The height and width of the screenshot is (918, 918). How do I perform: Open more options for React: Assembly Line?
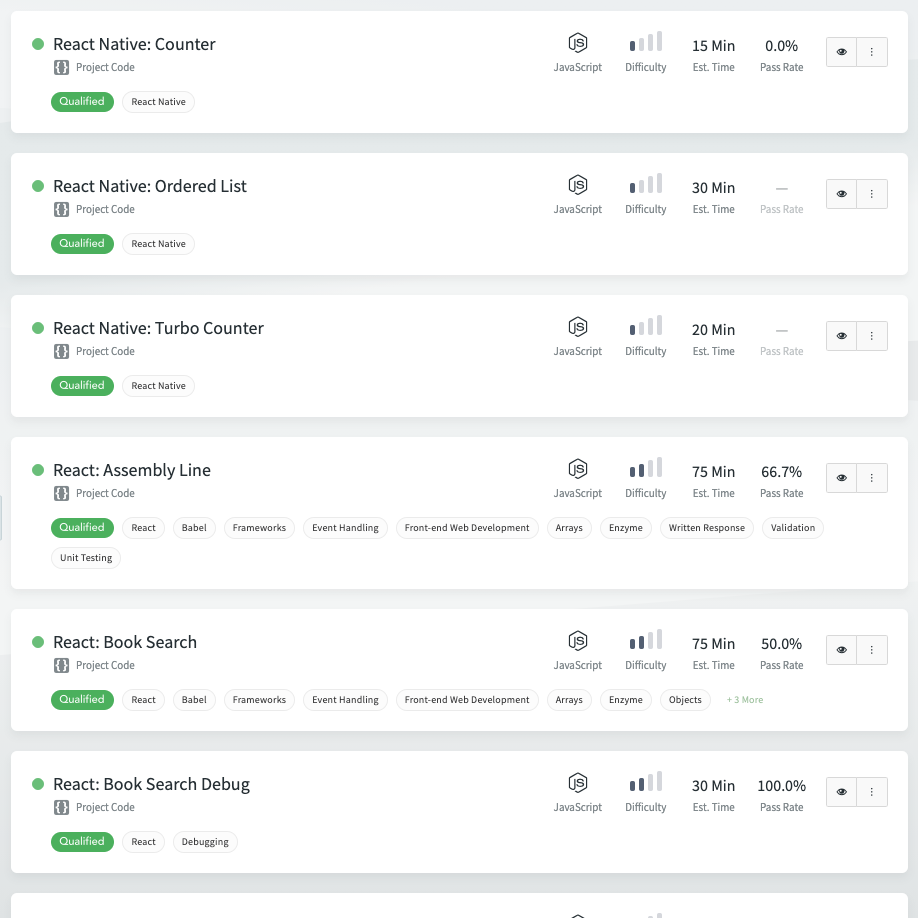[x=872, y=478]
